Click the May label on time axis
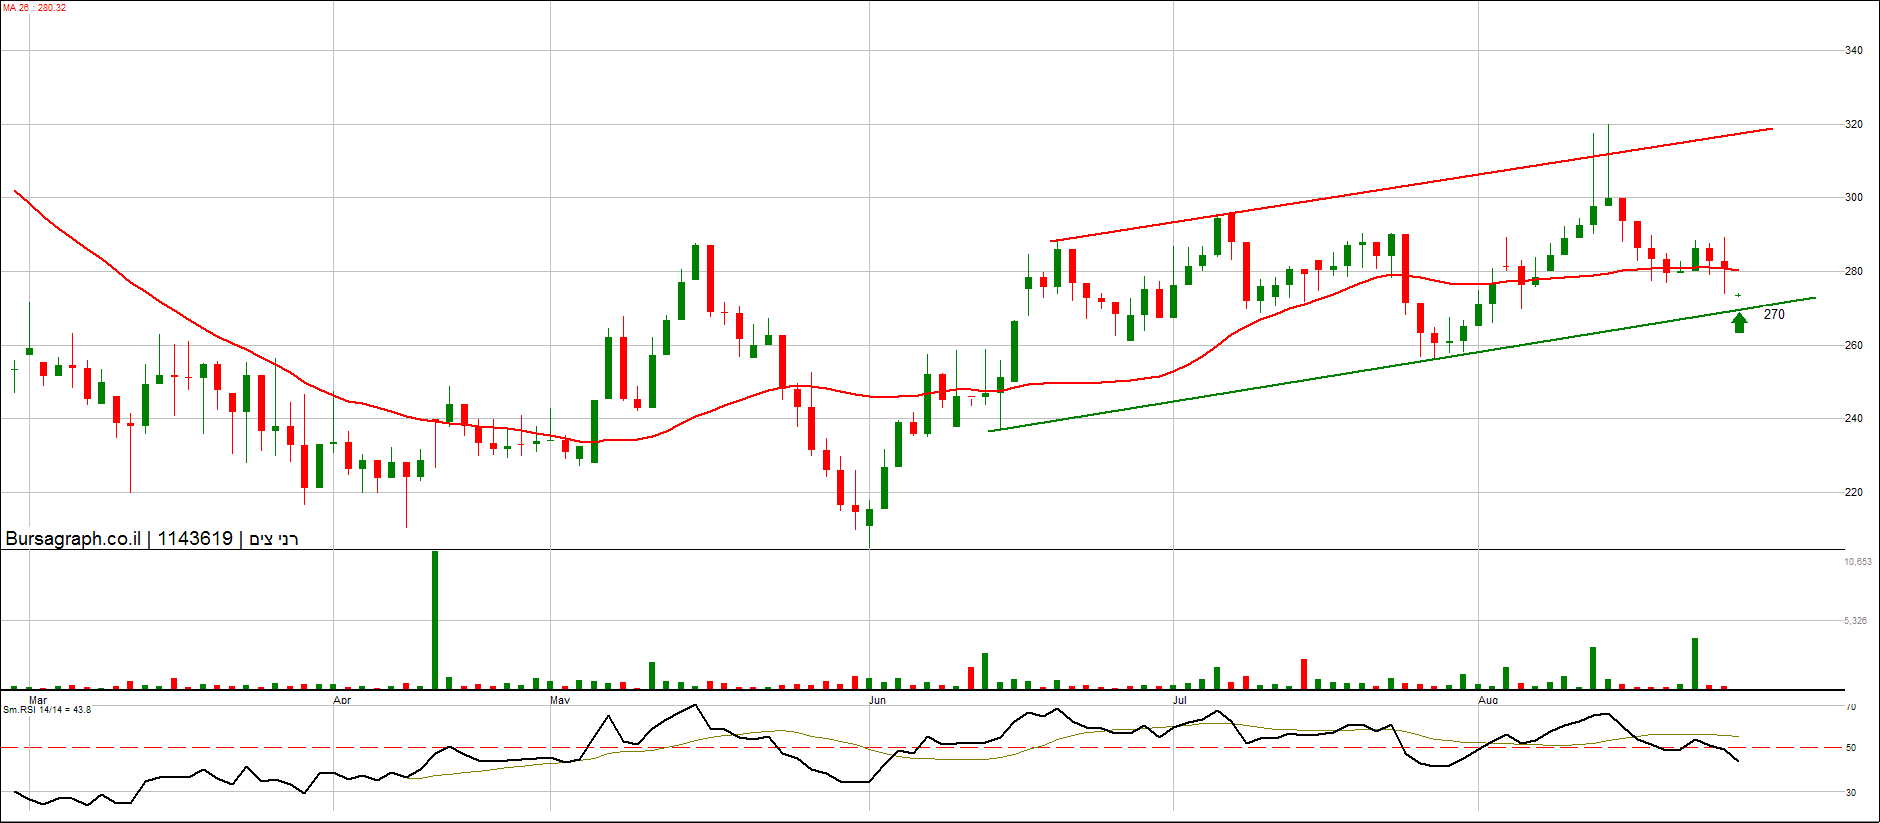The image size is (1880, 823). coord(560,700)
